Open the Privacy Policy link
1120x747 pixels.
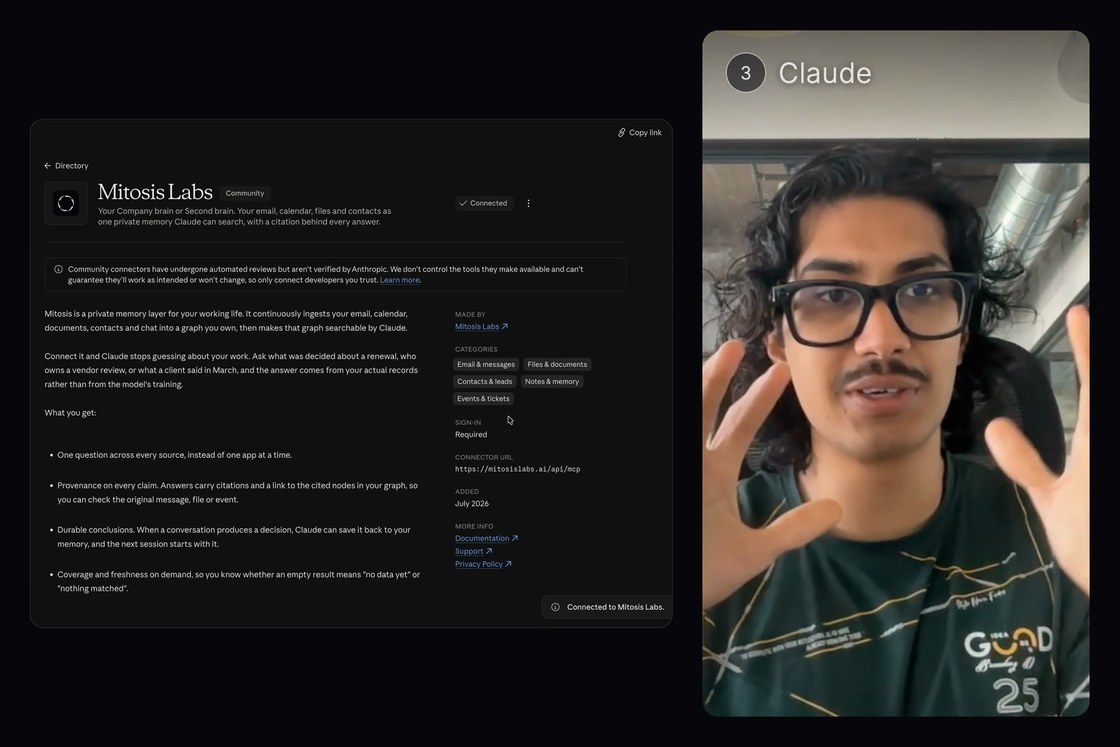pos(484,564)
